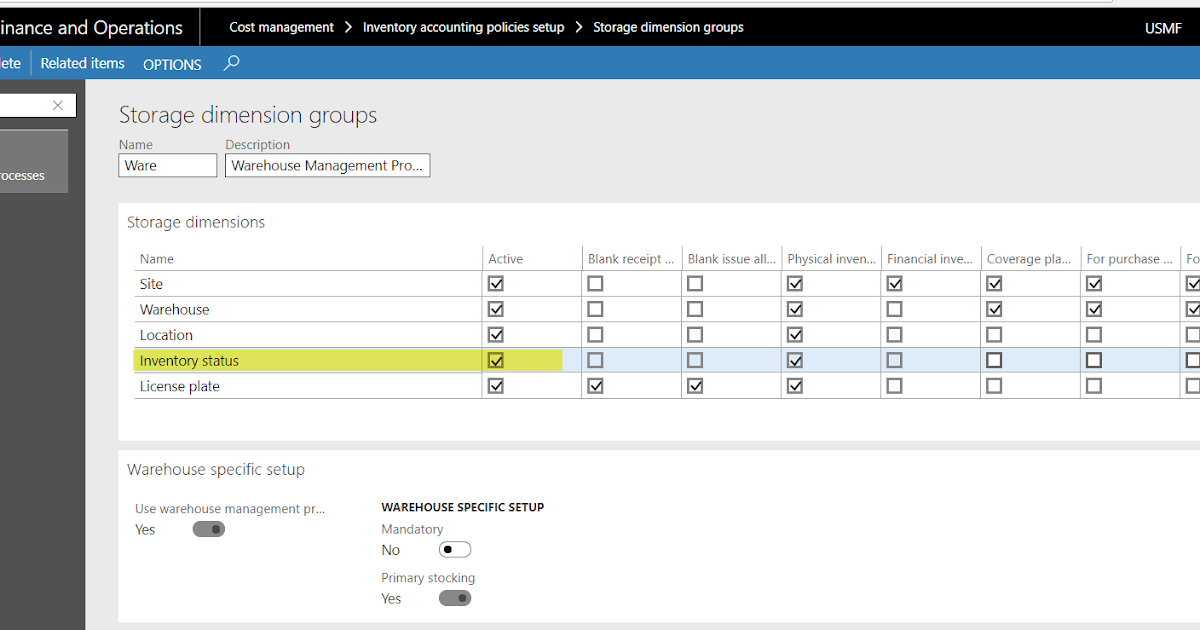Clear the filter box with X icon

[58, 105]
